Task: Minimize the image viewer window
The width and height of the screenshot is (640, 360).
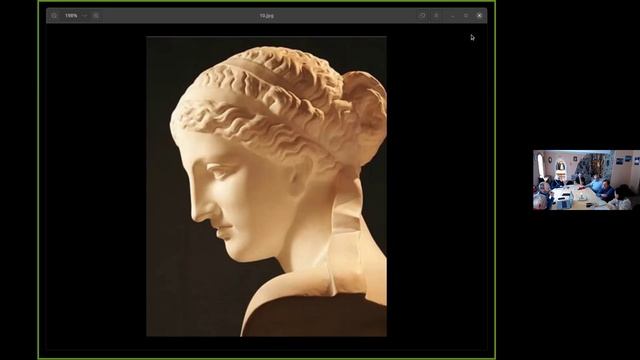Action: coord(453,16)
